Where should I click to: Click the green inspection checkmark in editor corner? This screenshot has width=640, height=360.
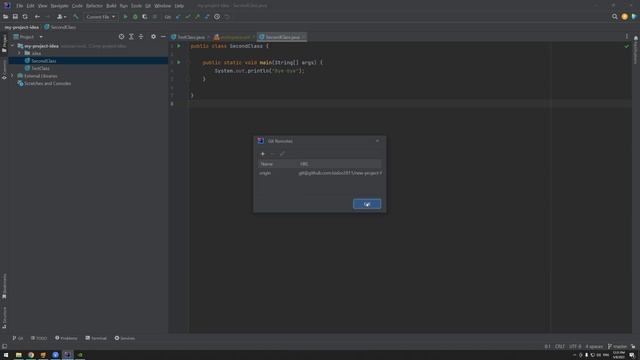point(627,46)
